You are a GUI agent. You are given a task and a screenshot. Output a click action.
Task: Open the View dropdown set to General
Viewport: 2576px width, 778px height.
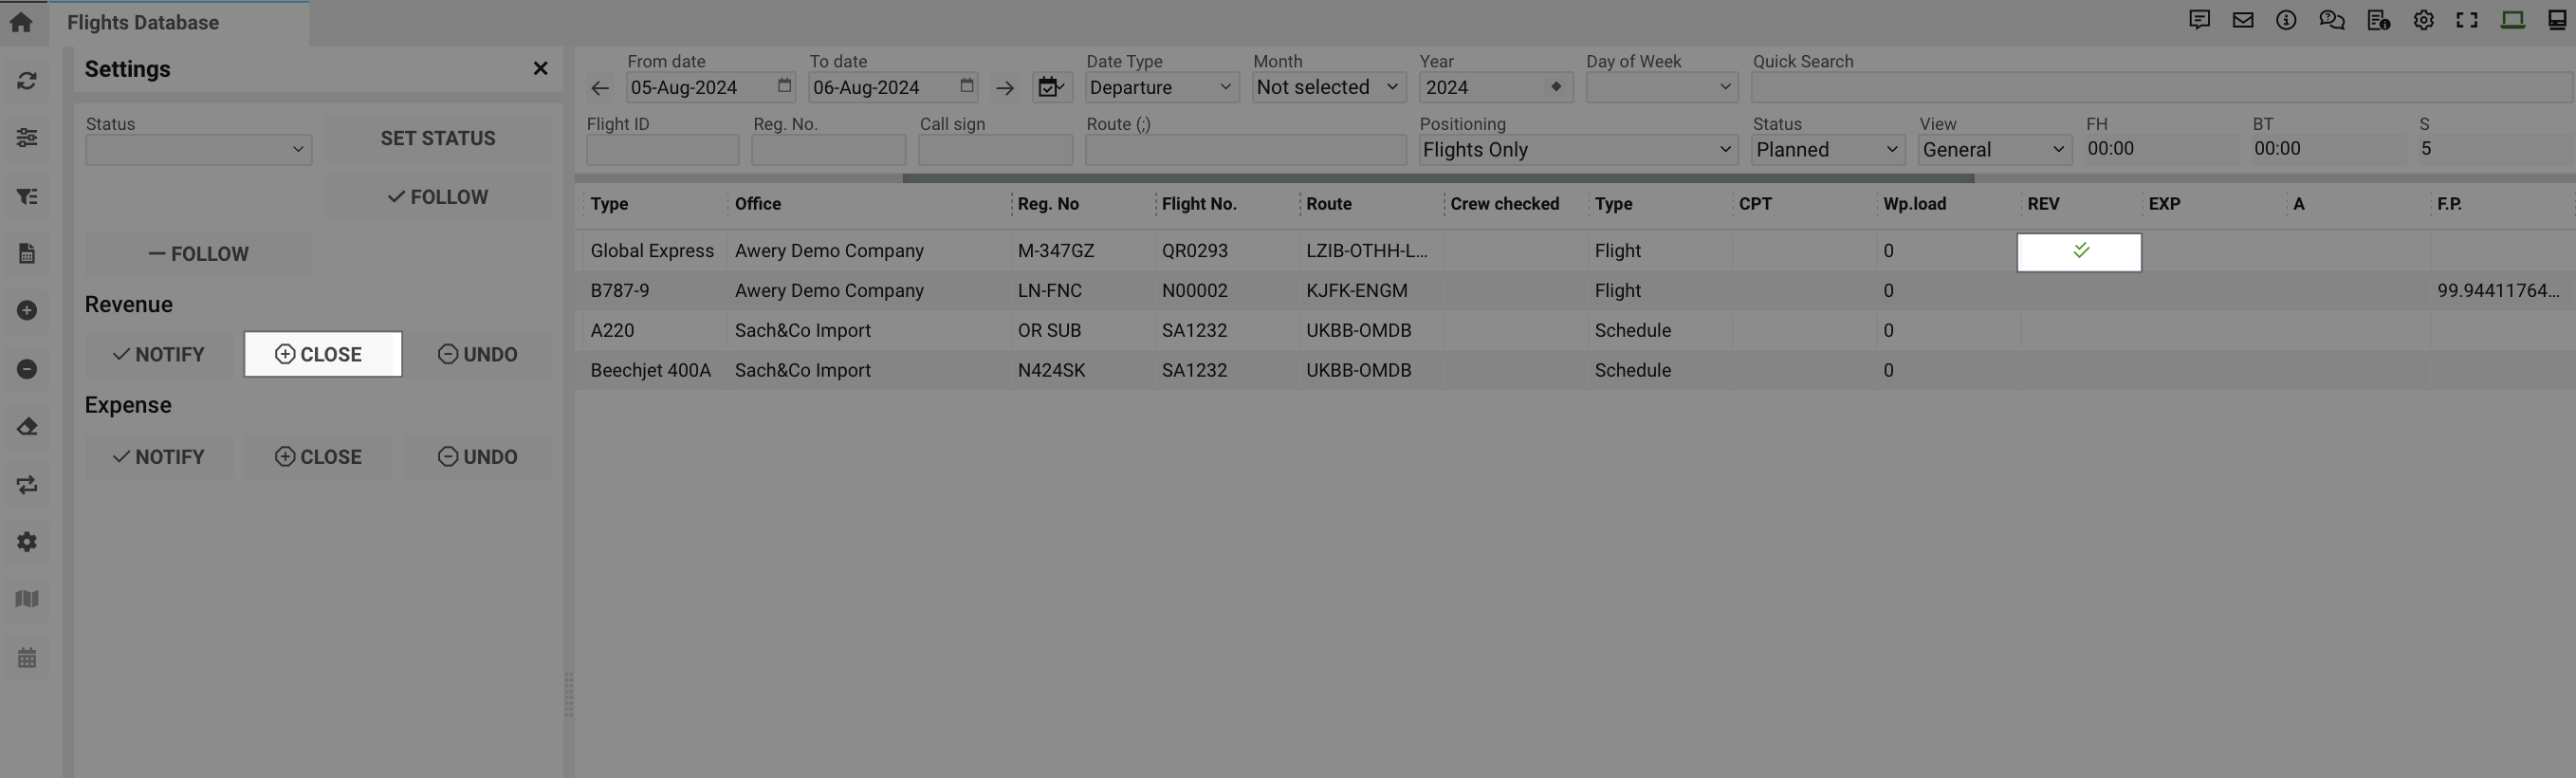pyautogui.click(x=1993, y=150)
